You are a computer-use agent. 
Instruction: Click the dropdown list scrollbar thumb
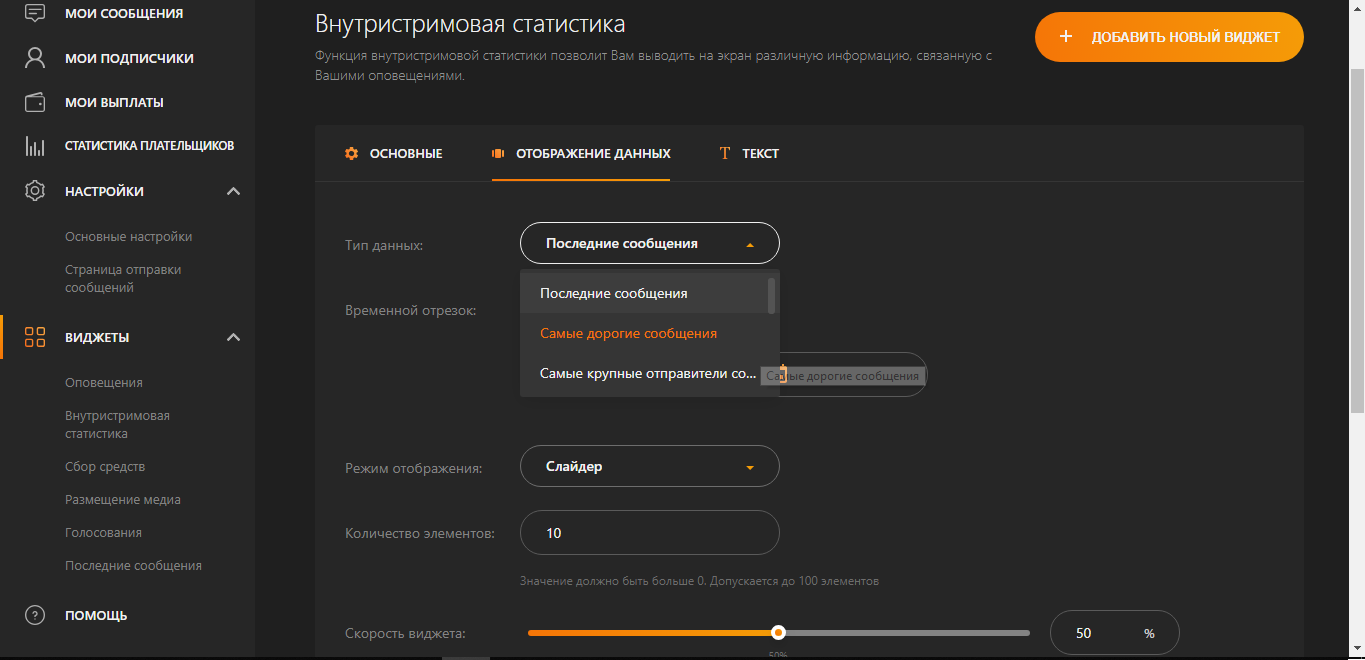pyautogui.click(x=771, y=296)
